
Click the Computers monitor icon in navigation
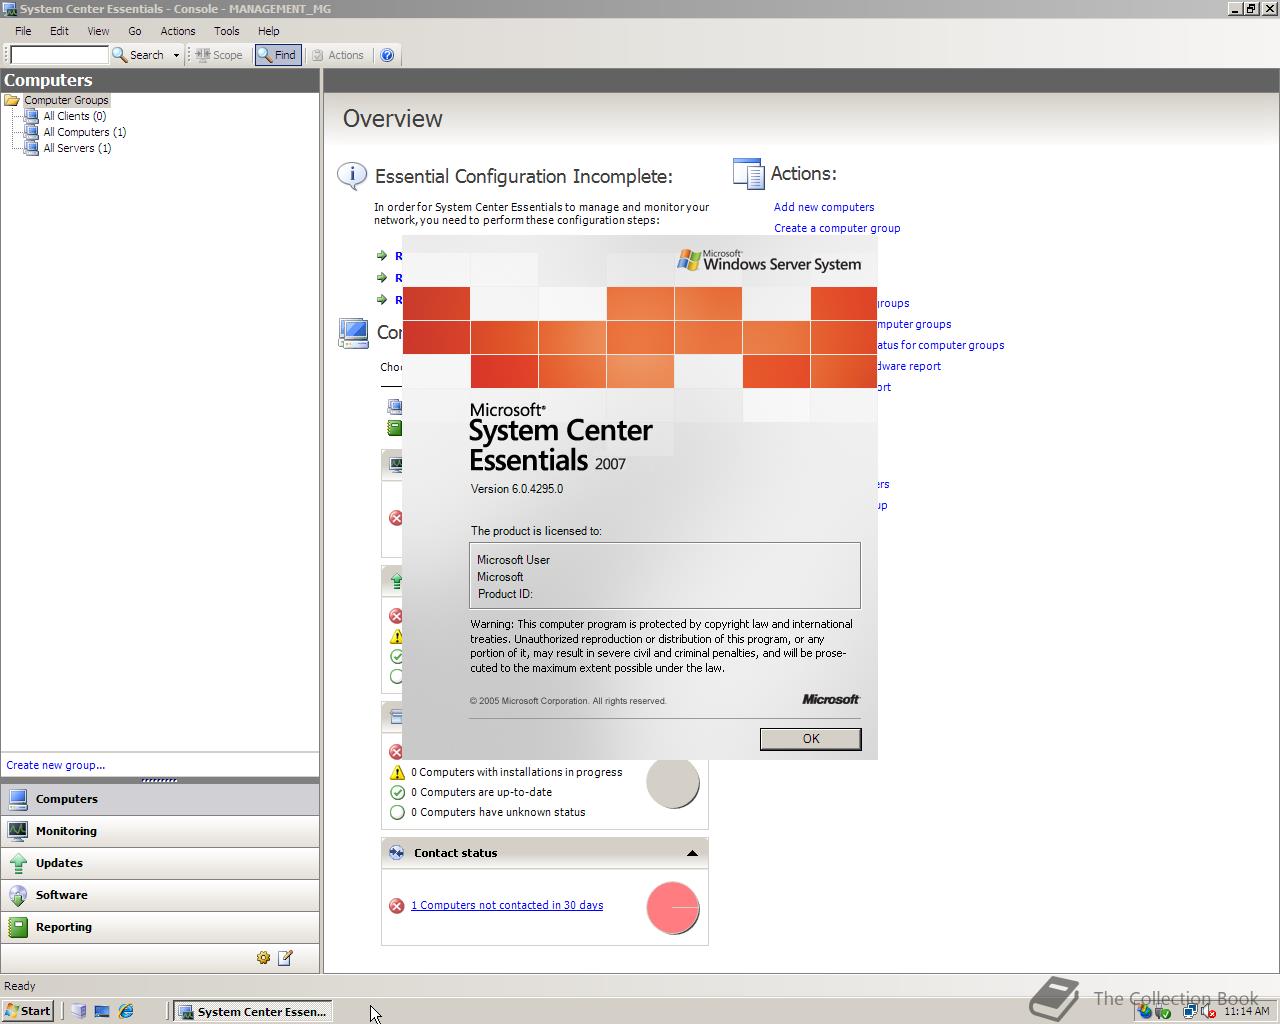tap(17, 799)
